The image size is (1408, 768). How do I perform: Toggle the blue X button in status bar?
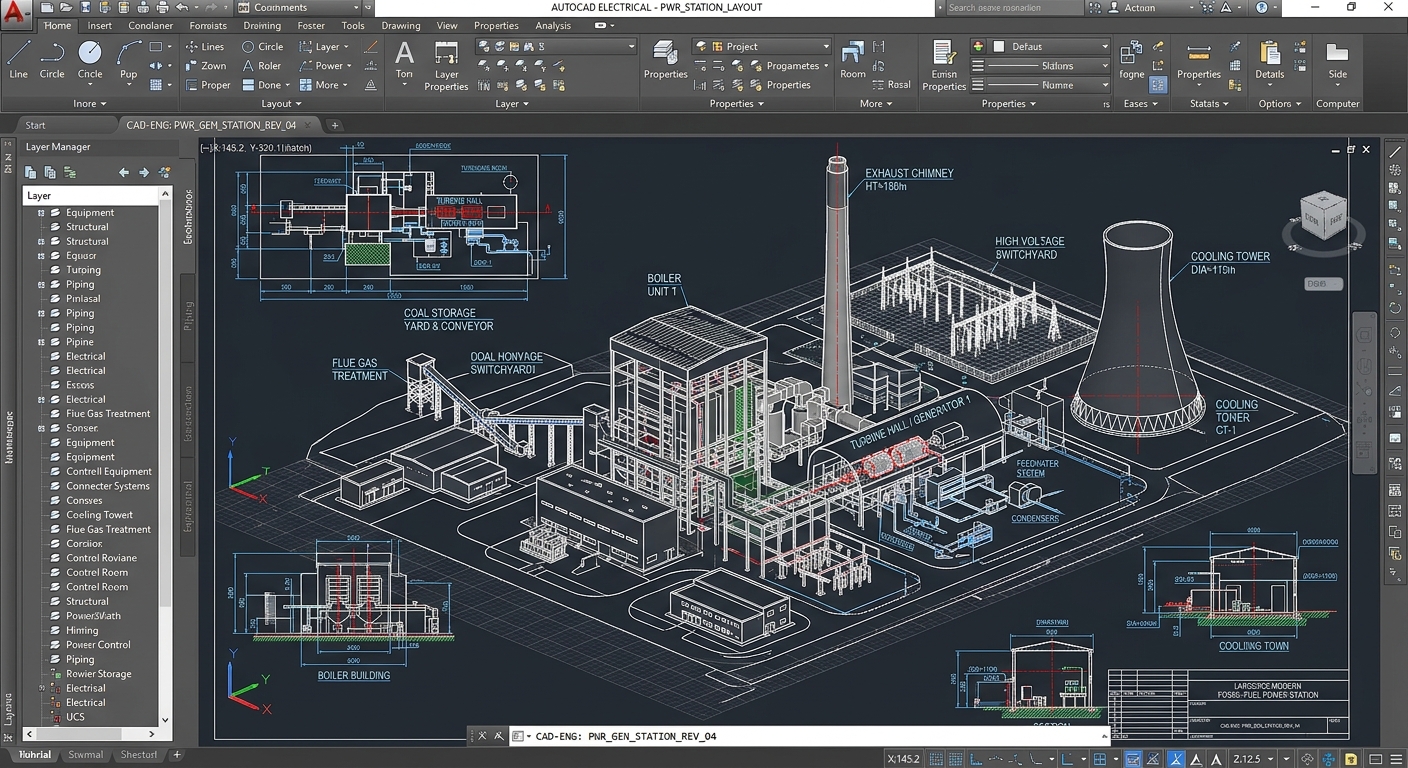tap(1177, 759)
